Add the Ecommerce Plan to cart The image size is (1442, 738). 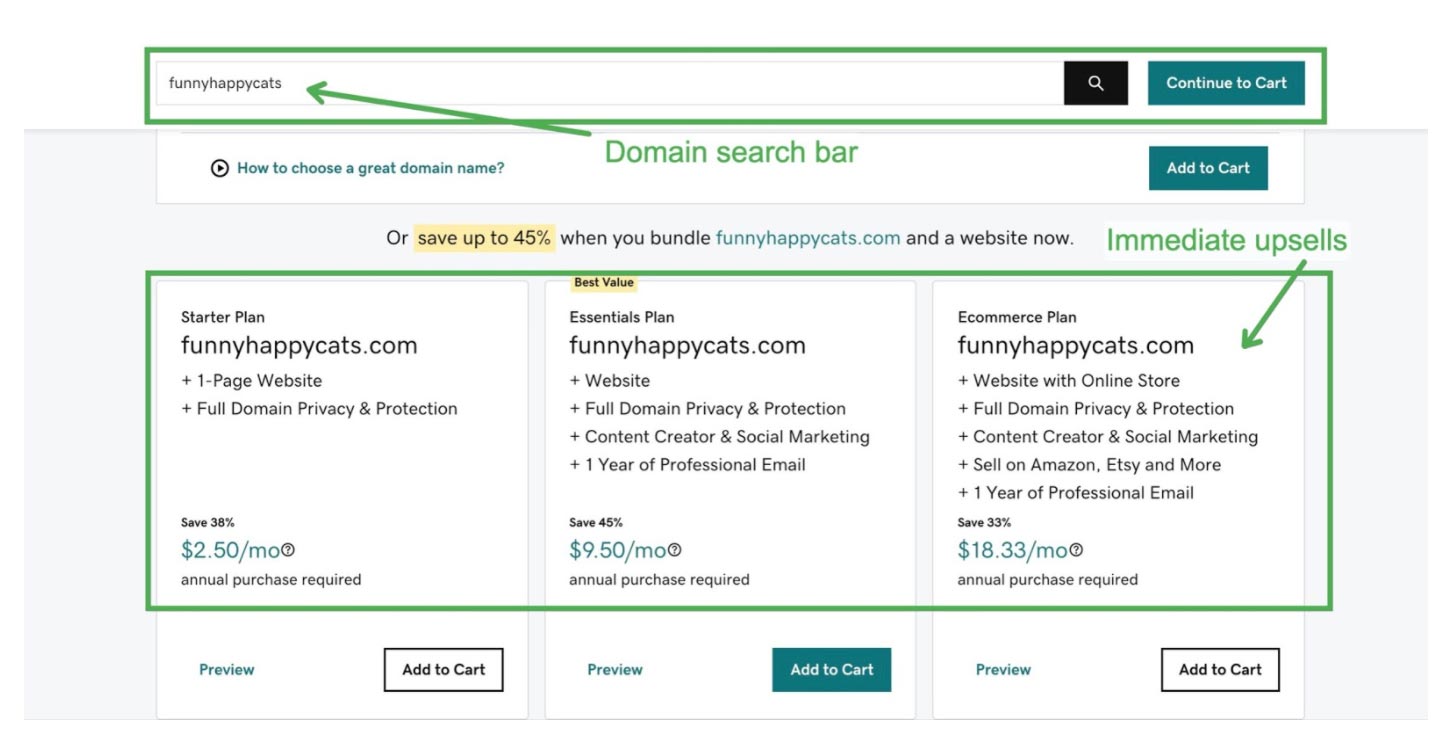click(1220, 670)
